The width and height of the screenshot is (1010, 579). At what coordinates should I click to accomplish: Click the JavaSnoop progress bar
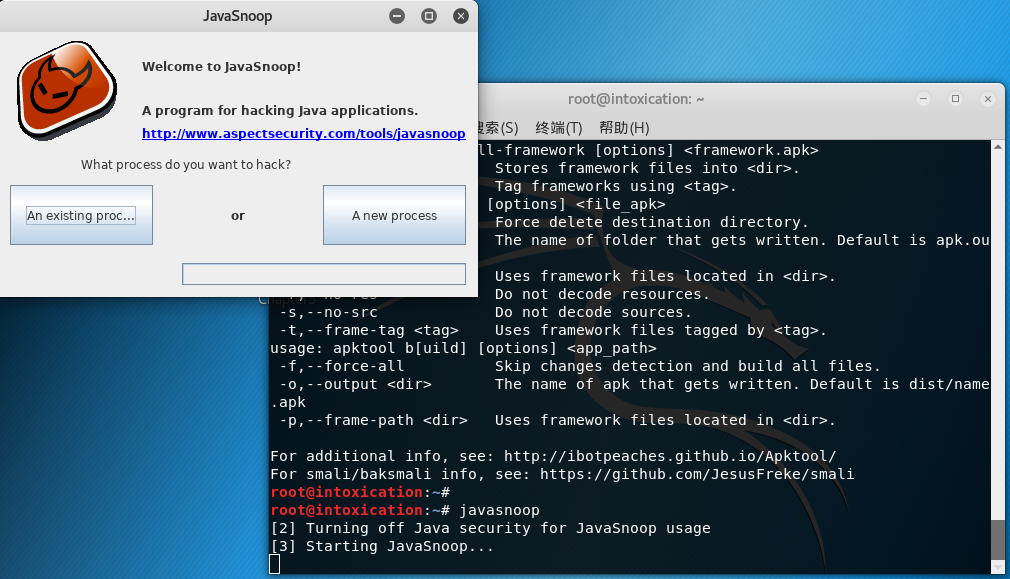pos(324,274)
